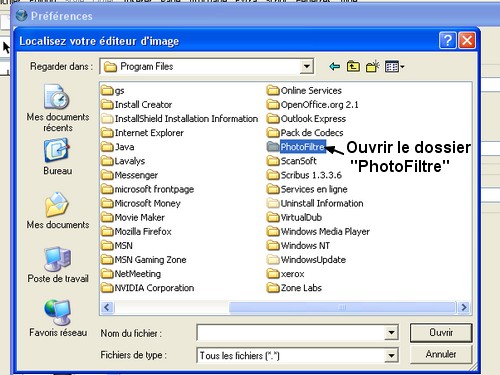This screenshot has height=375, width=500.
Task: Select the Uninstall Information folder
Action: [315, 203]
